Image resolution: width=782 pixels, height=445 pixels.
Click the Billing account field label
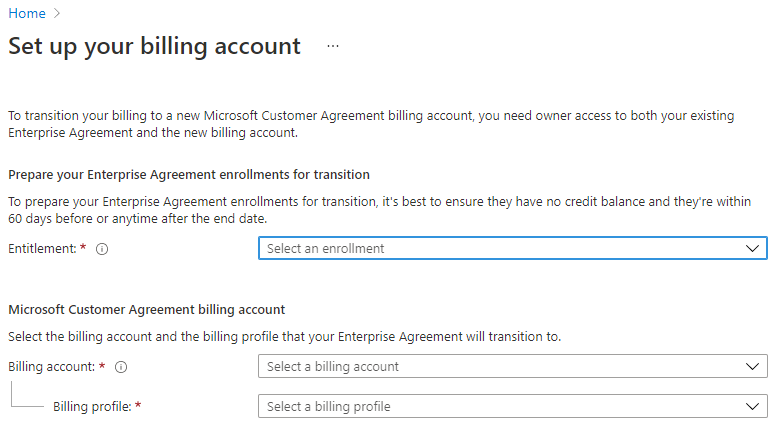coord(52,367)
